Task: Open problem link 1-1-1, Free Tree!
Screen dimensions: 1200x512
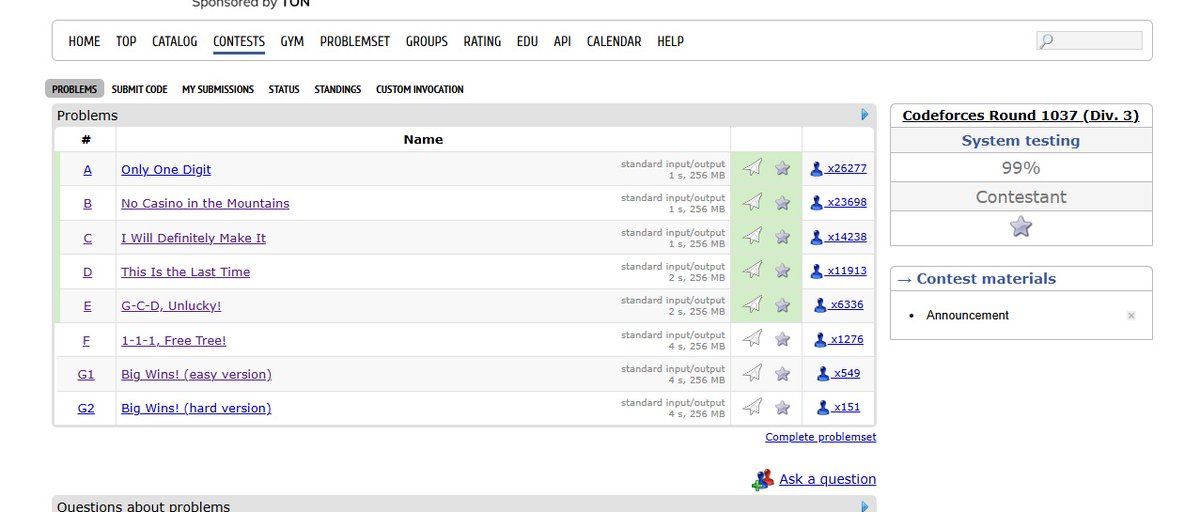Action: click(174, 340)
